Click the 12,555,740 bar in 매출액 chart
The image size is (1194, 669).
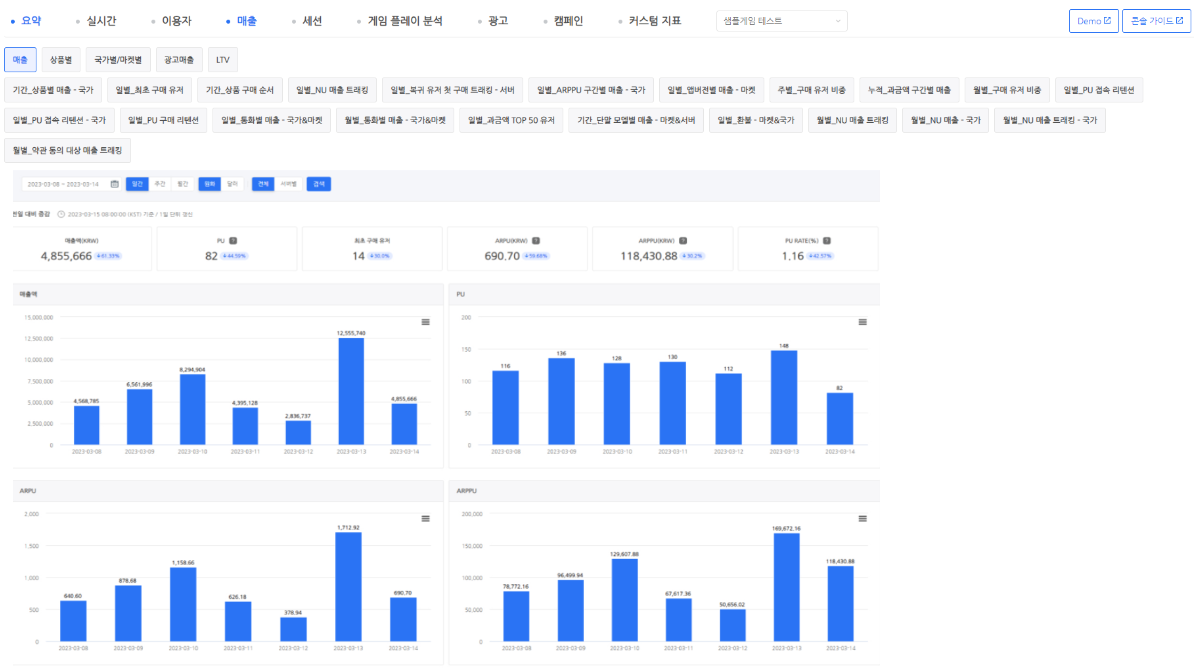351,391
